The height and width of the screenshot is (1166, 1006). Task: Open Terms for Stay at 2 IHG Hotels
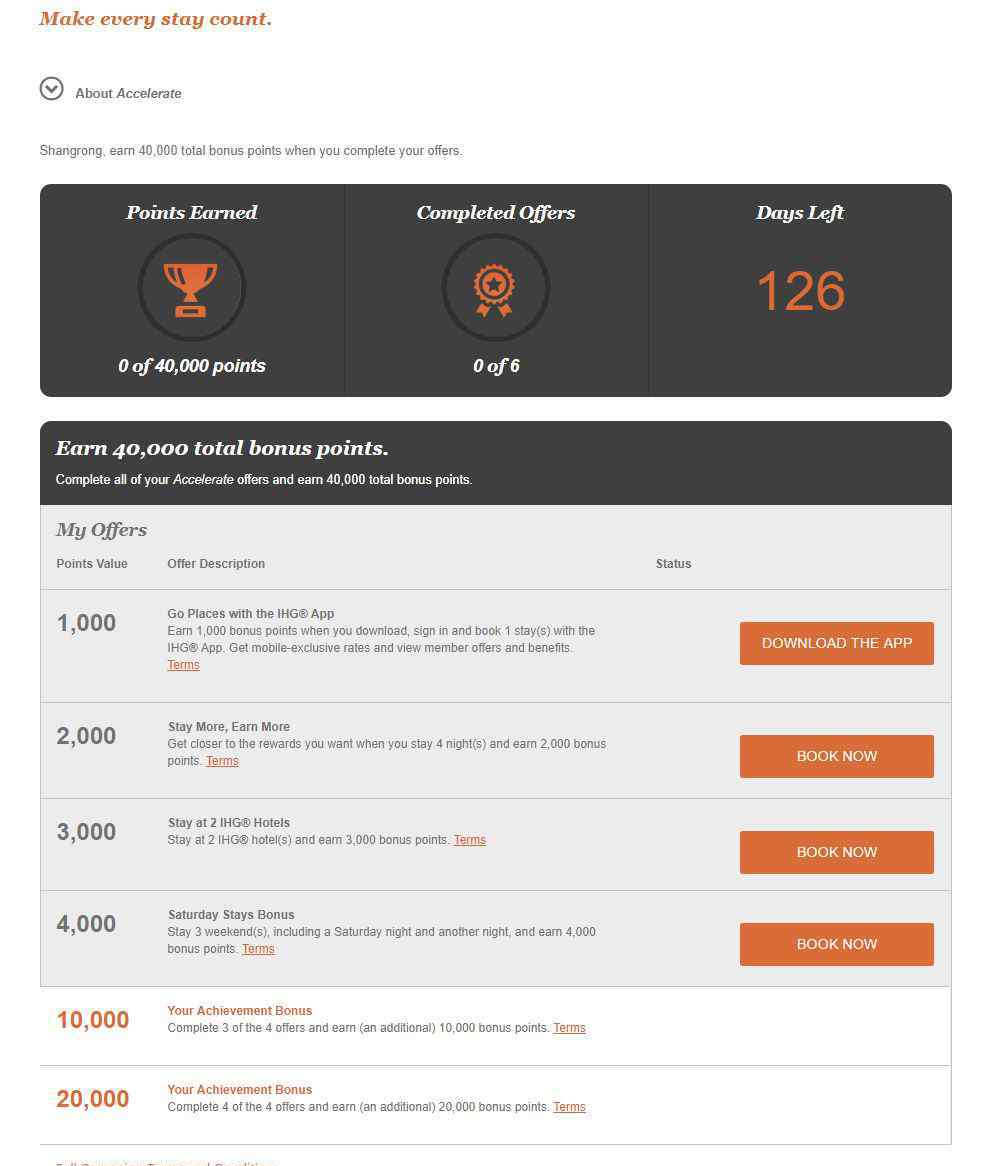[x=470, y=840]
